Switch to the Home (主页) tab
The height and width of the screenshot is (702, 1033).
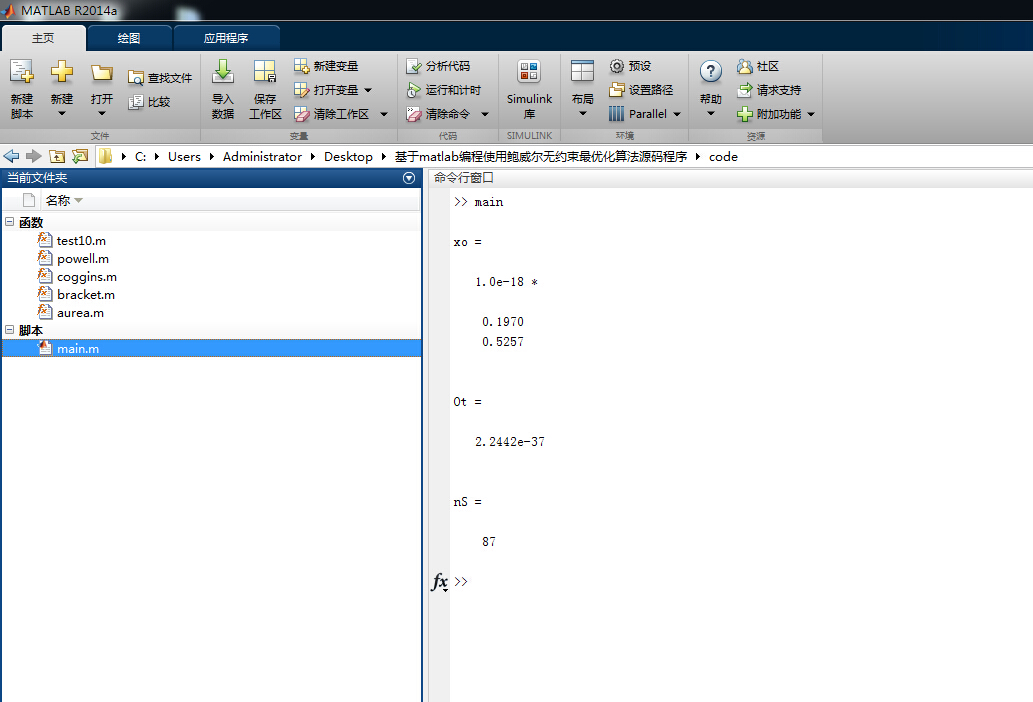pos(43,38)
